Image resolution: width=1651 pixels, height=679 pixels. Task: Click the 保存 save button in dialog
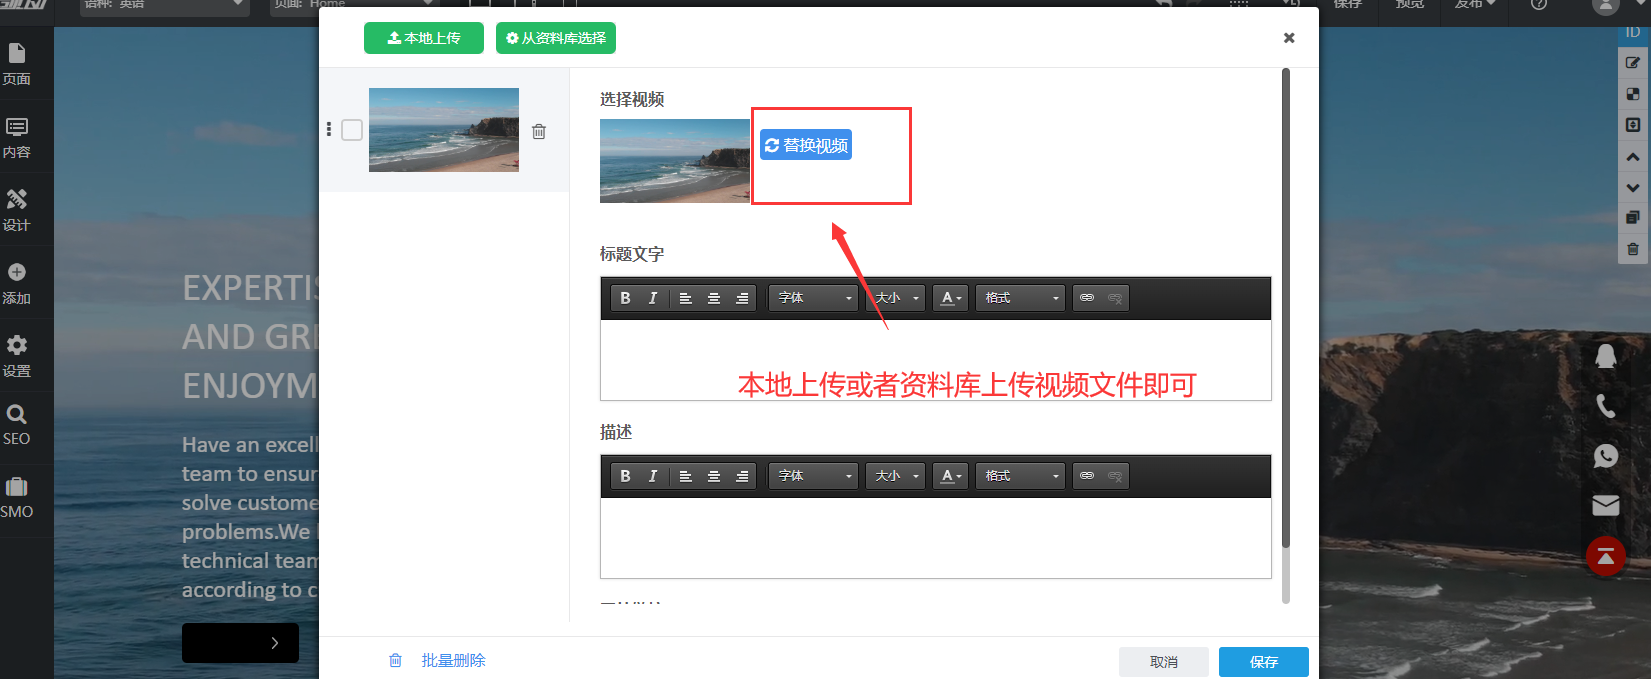pos(1263,662)
